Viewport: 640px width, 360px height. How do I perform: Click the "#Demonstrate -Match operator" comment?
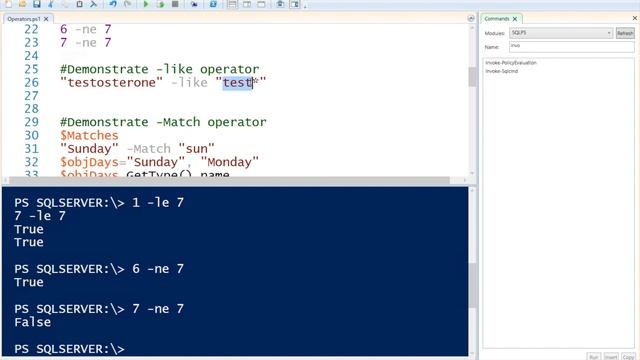[x=163, y=122]
